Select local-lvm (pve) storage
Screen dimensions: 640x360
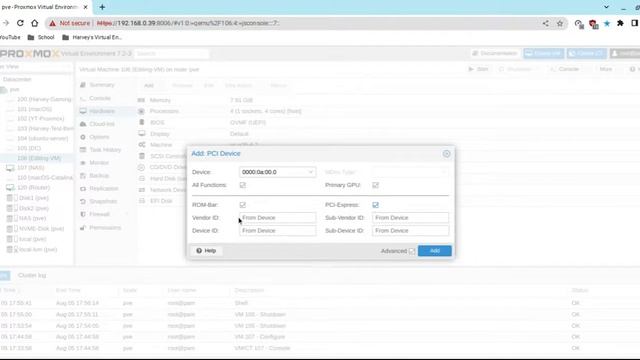click(38, 249)
